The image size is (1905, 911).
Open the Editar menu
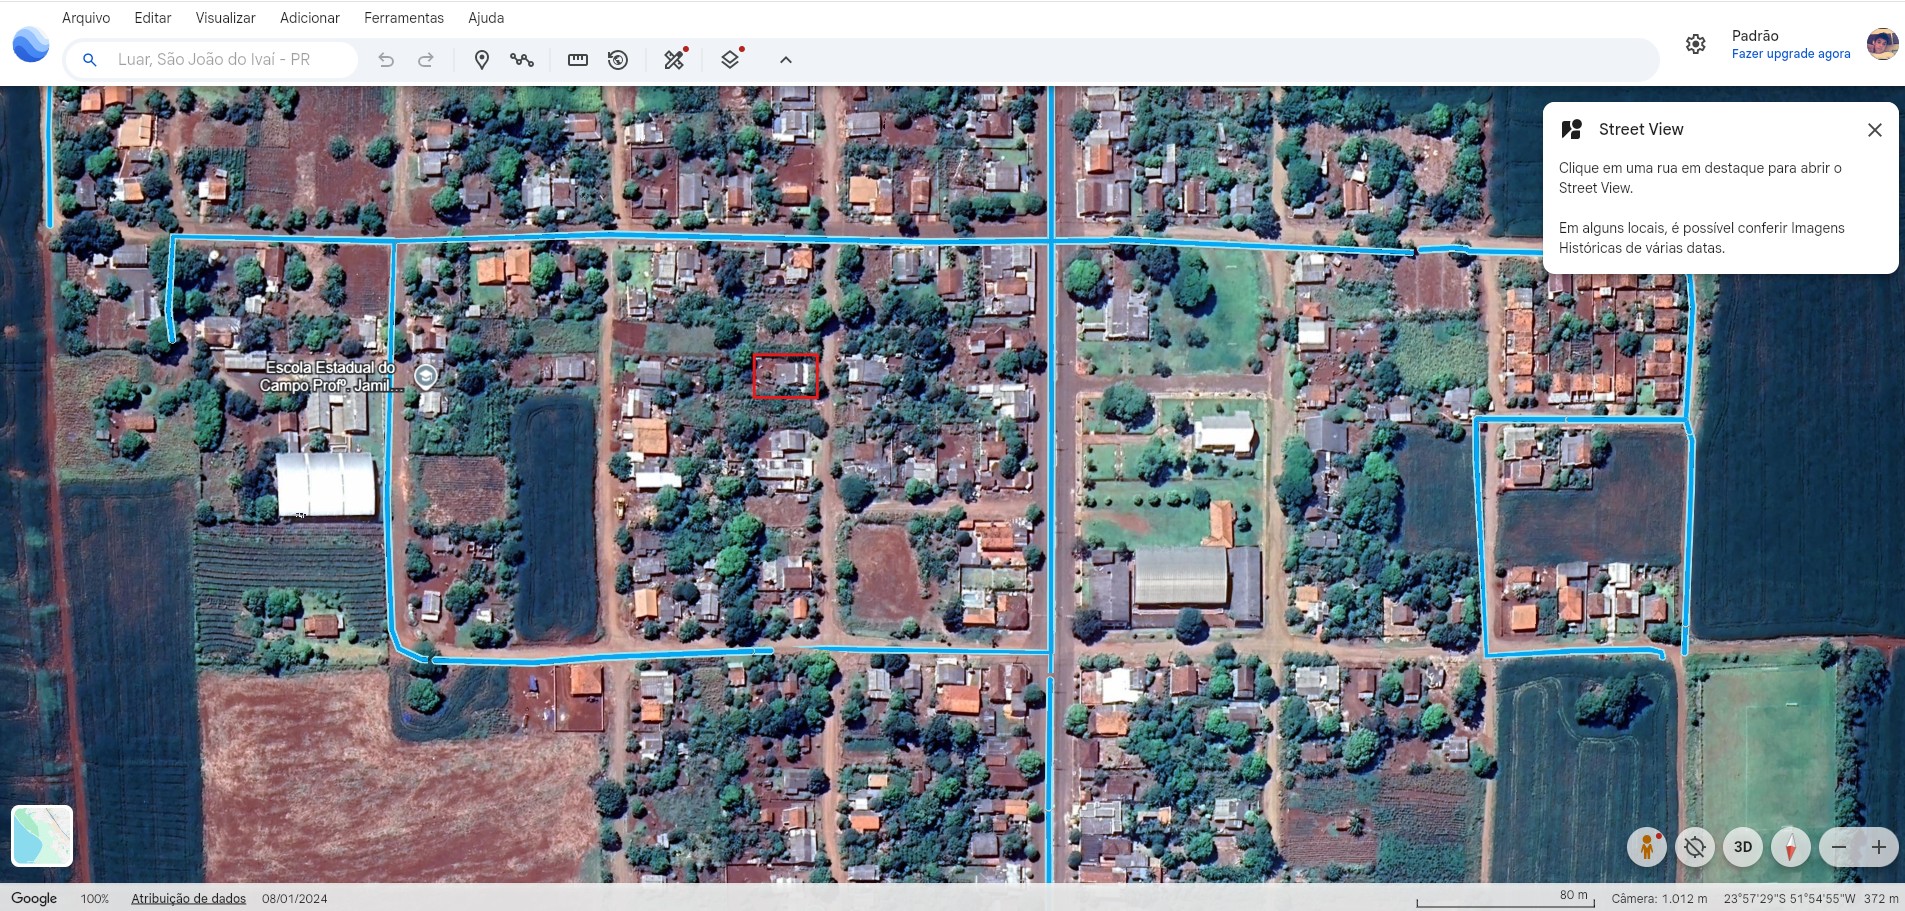coord(153,18)
